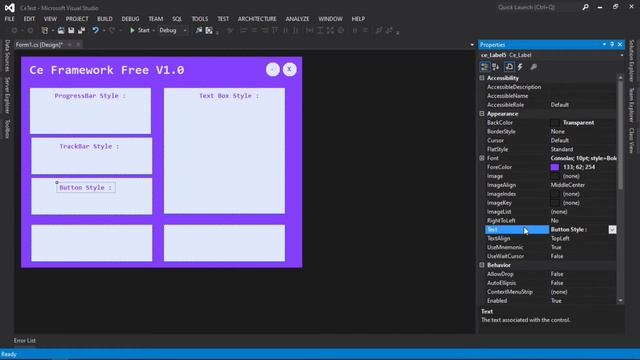
Task: Open the Solution Explorer side tab
Action: 631,60
